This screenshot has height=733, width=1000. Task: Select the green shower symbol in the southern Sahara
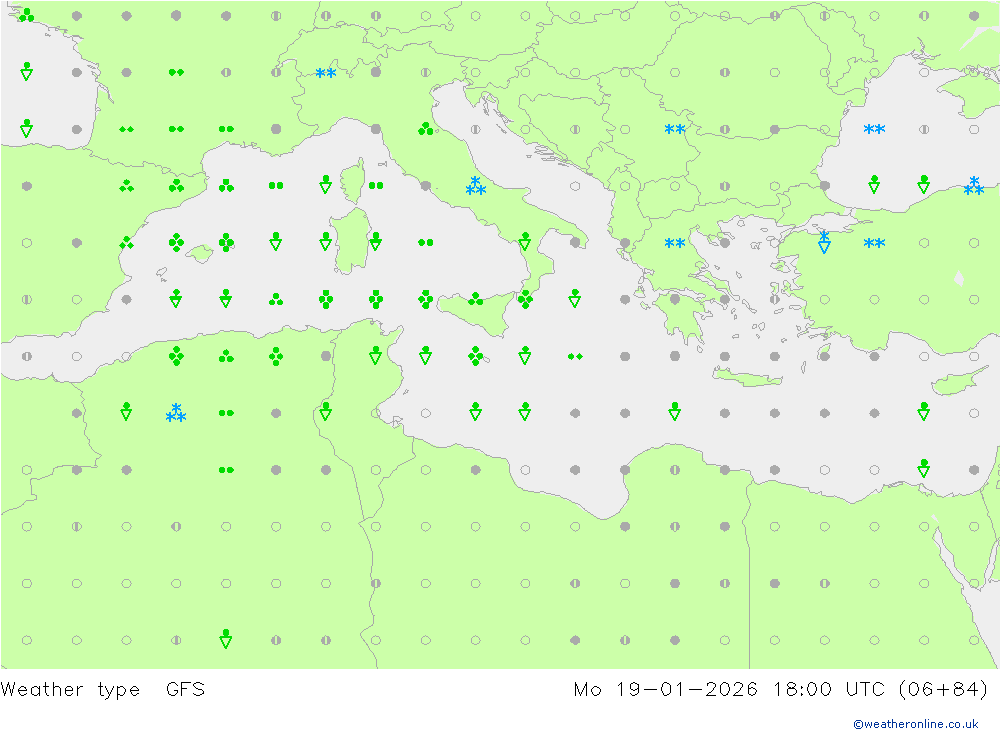coord(226,639)
